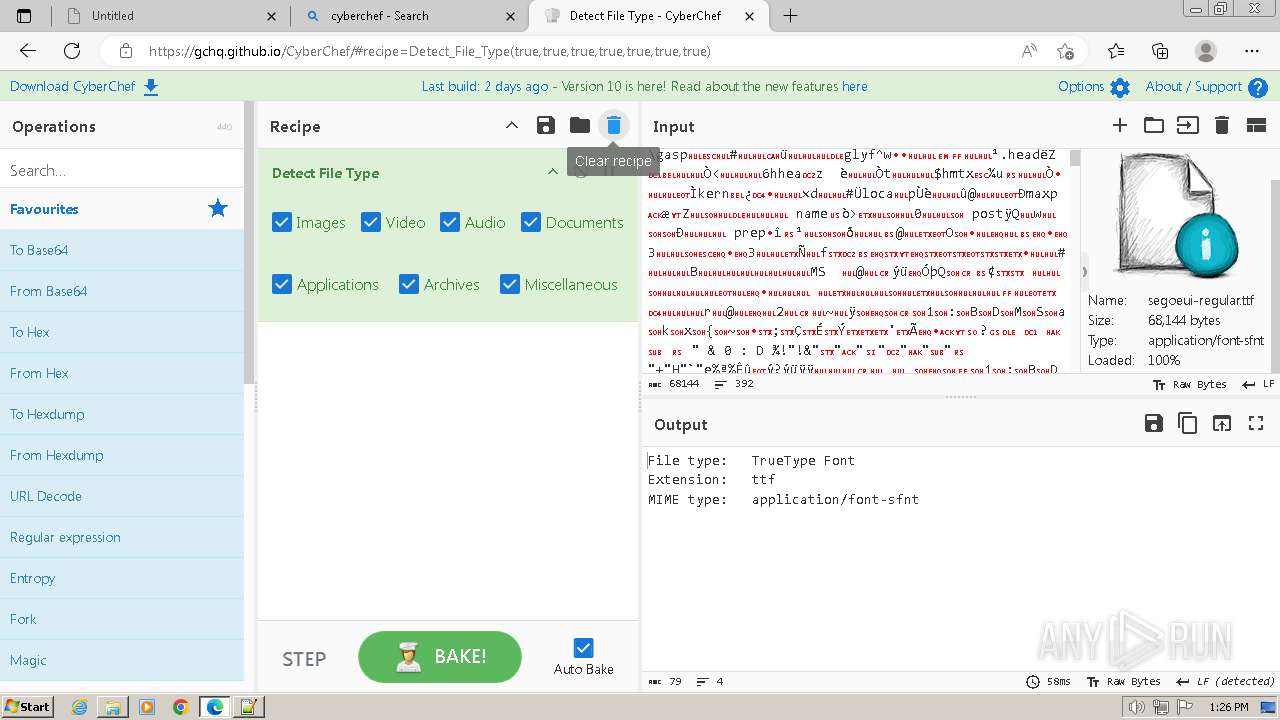Click the STEP button
Screen dimensions: 1280x720
coord(304,659)
